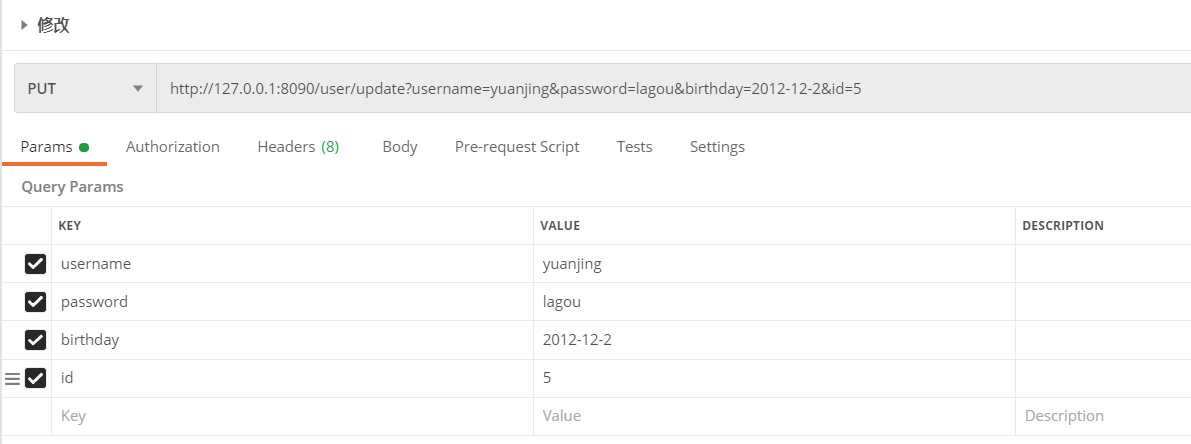Uncheck the id parameter checkbox
This screenshot has width=1191, height=444.
click(x=35, y=378)
